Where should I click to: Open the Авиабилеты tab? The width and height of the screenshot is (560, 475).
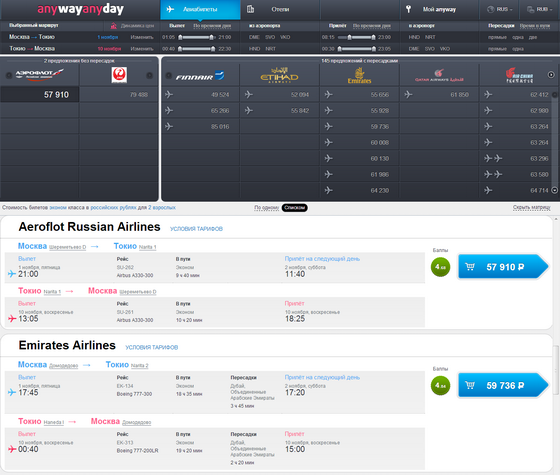[200, 9]
